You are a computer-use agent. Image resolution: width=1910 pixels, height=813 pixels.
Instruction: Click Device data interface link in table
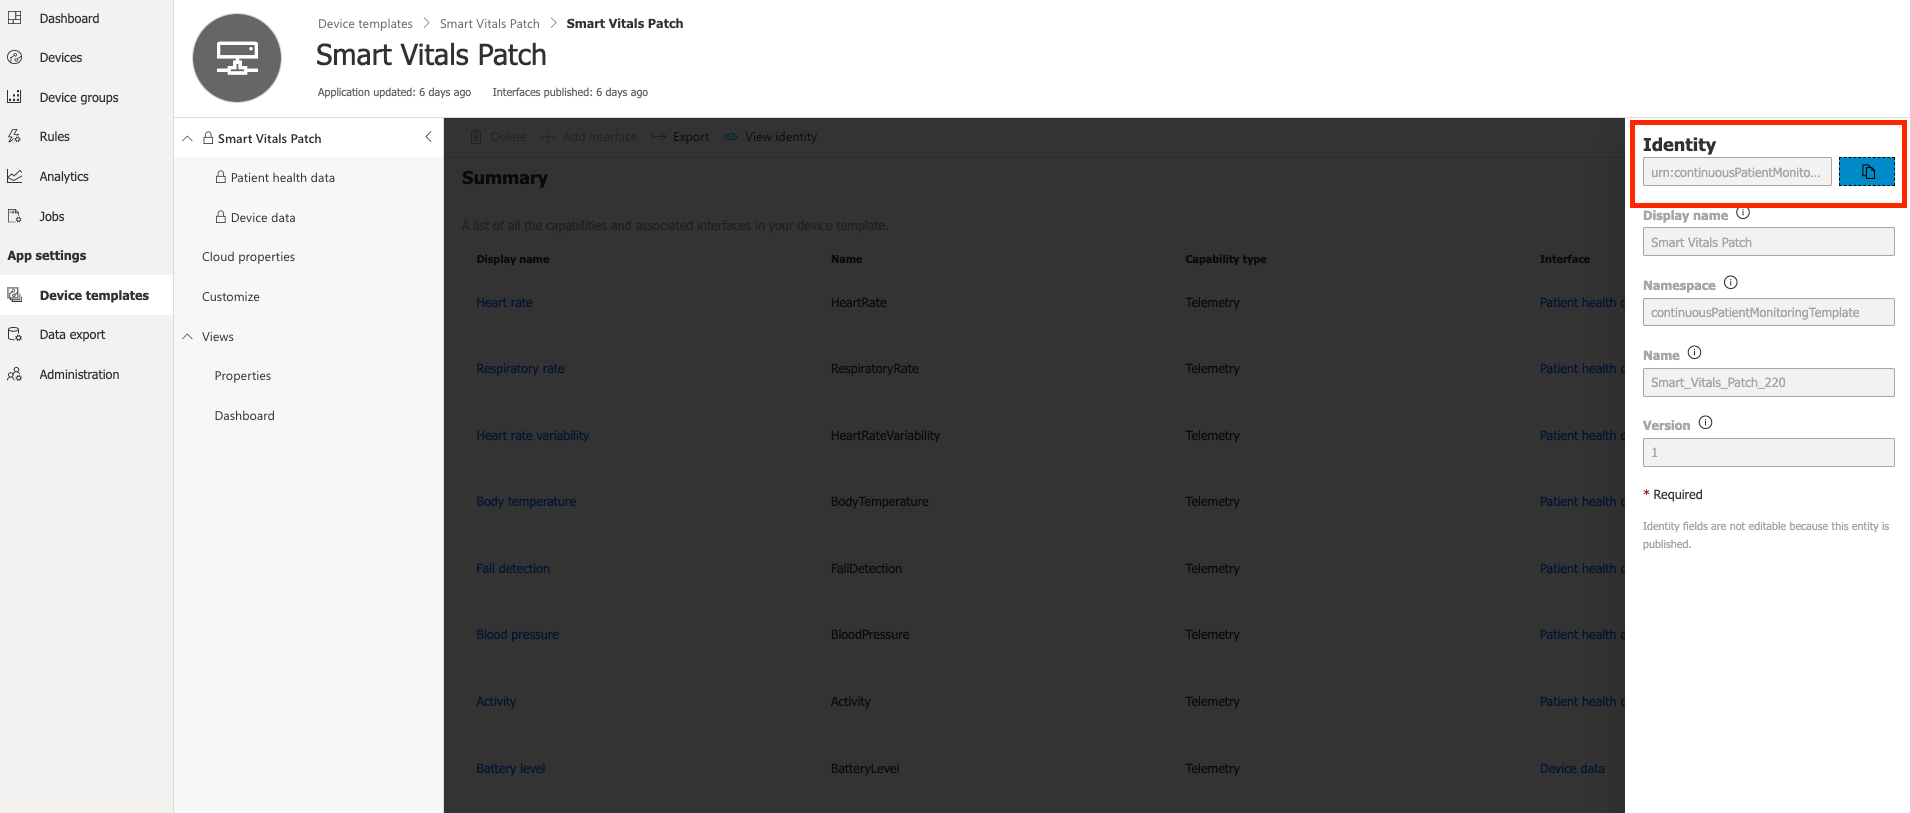1572,769
